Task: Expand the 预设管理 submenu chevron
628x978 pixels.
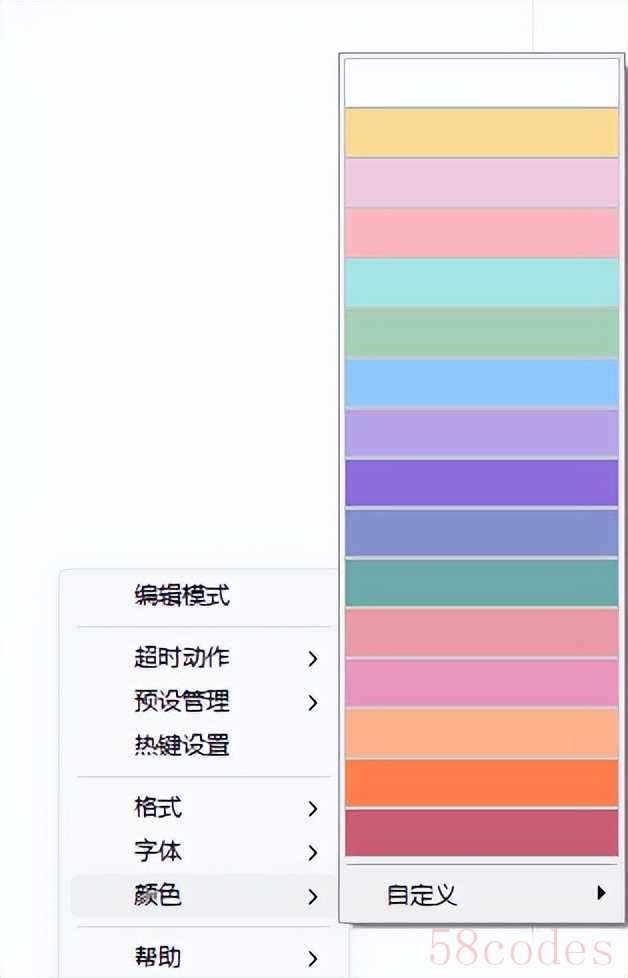Action: point(313,702)
